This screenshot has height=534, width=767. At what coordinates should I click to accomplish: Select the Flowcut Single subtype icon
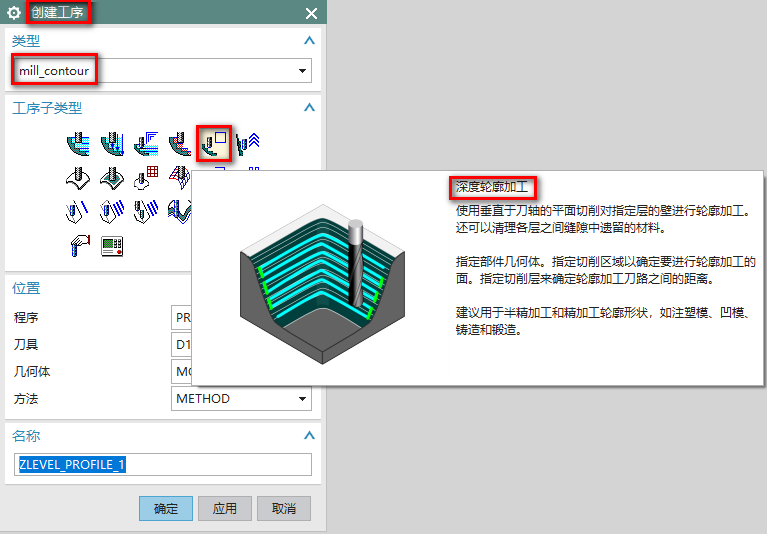point(79,211)
